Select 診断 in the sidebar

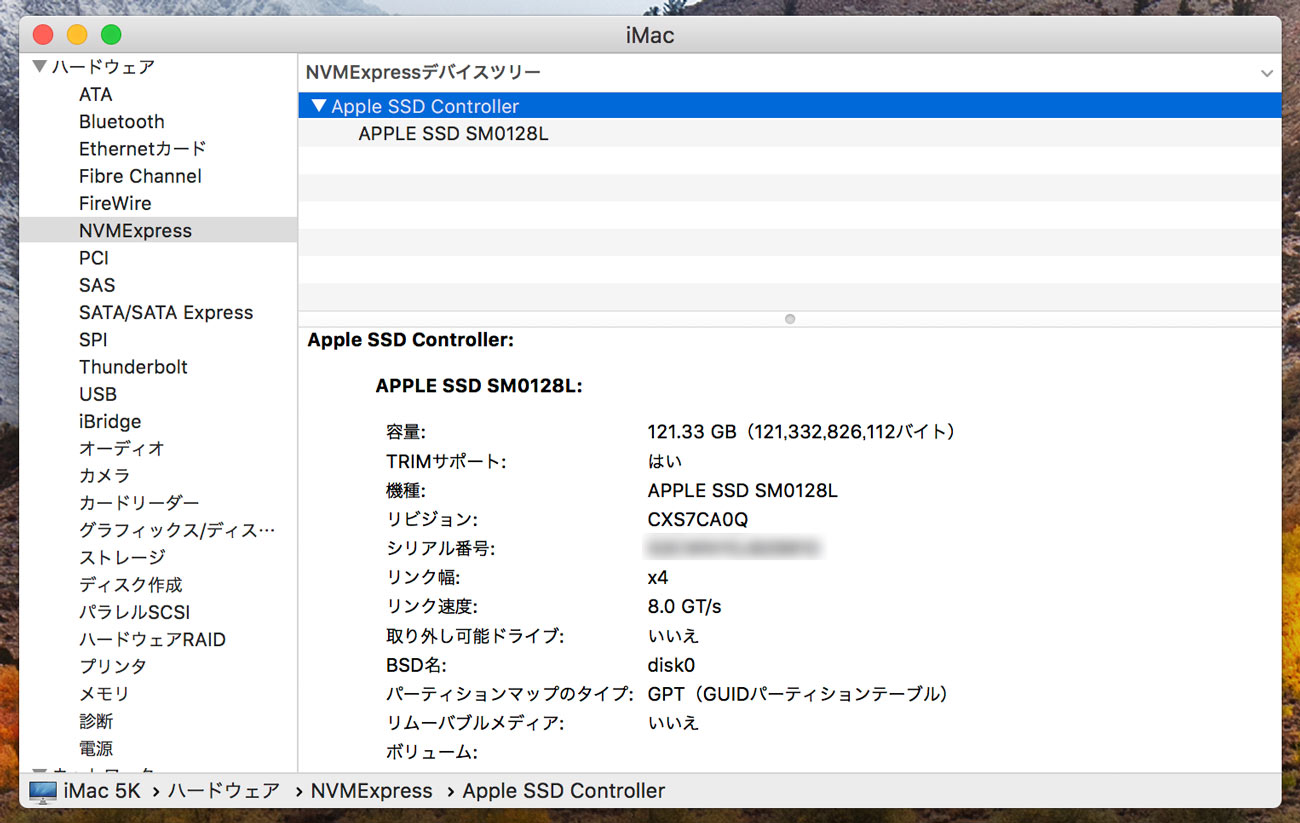pos(96,721)
